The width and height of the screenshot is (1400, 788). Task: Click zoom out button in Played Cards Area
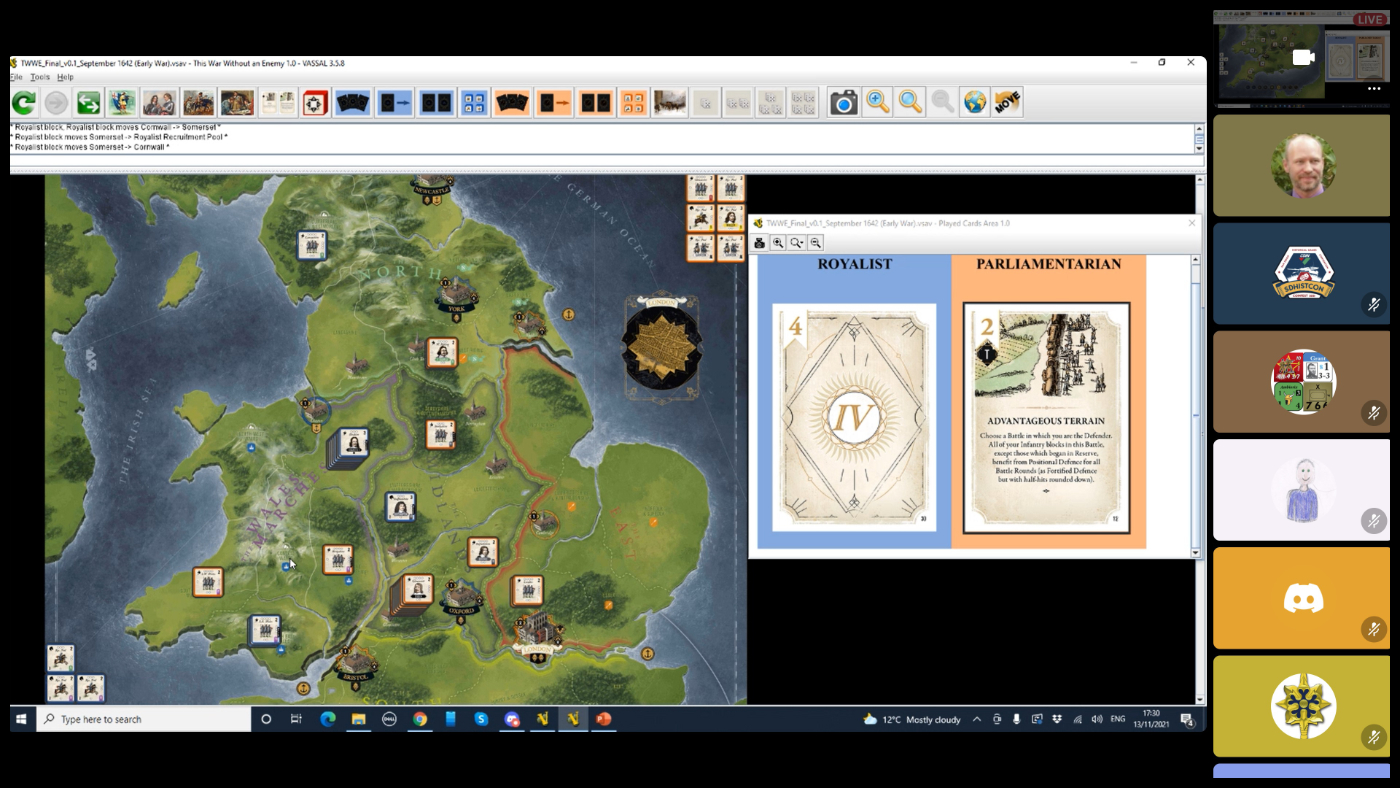point(816,243)
